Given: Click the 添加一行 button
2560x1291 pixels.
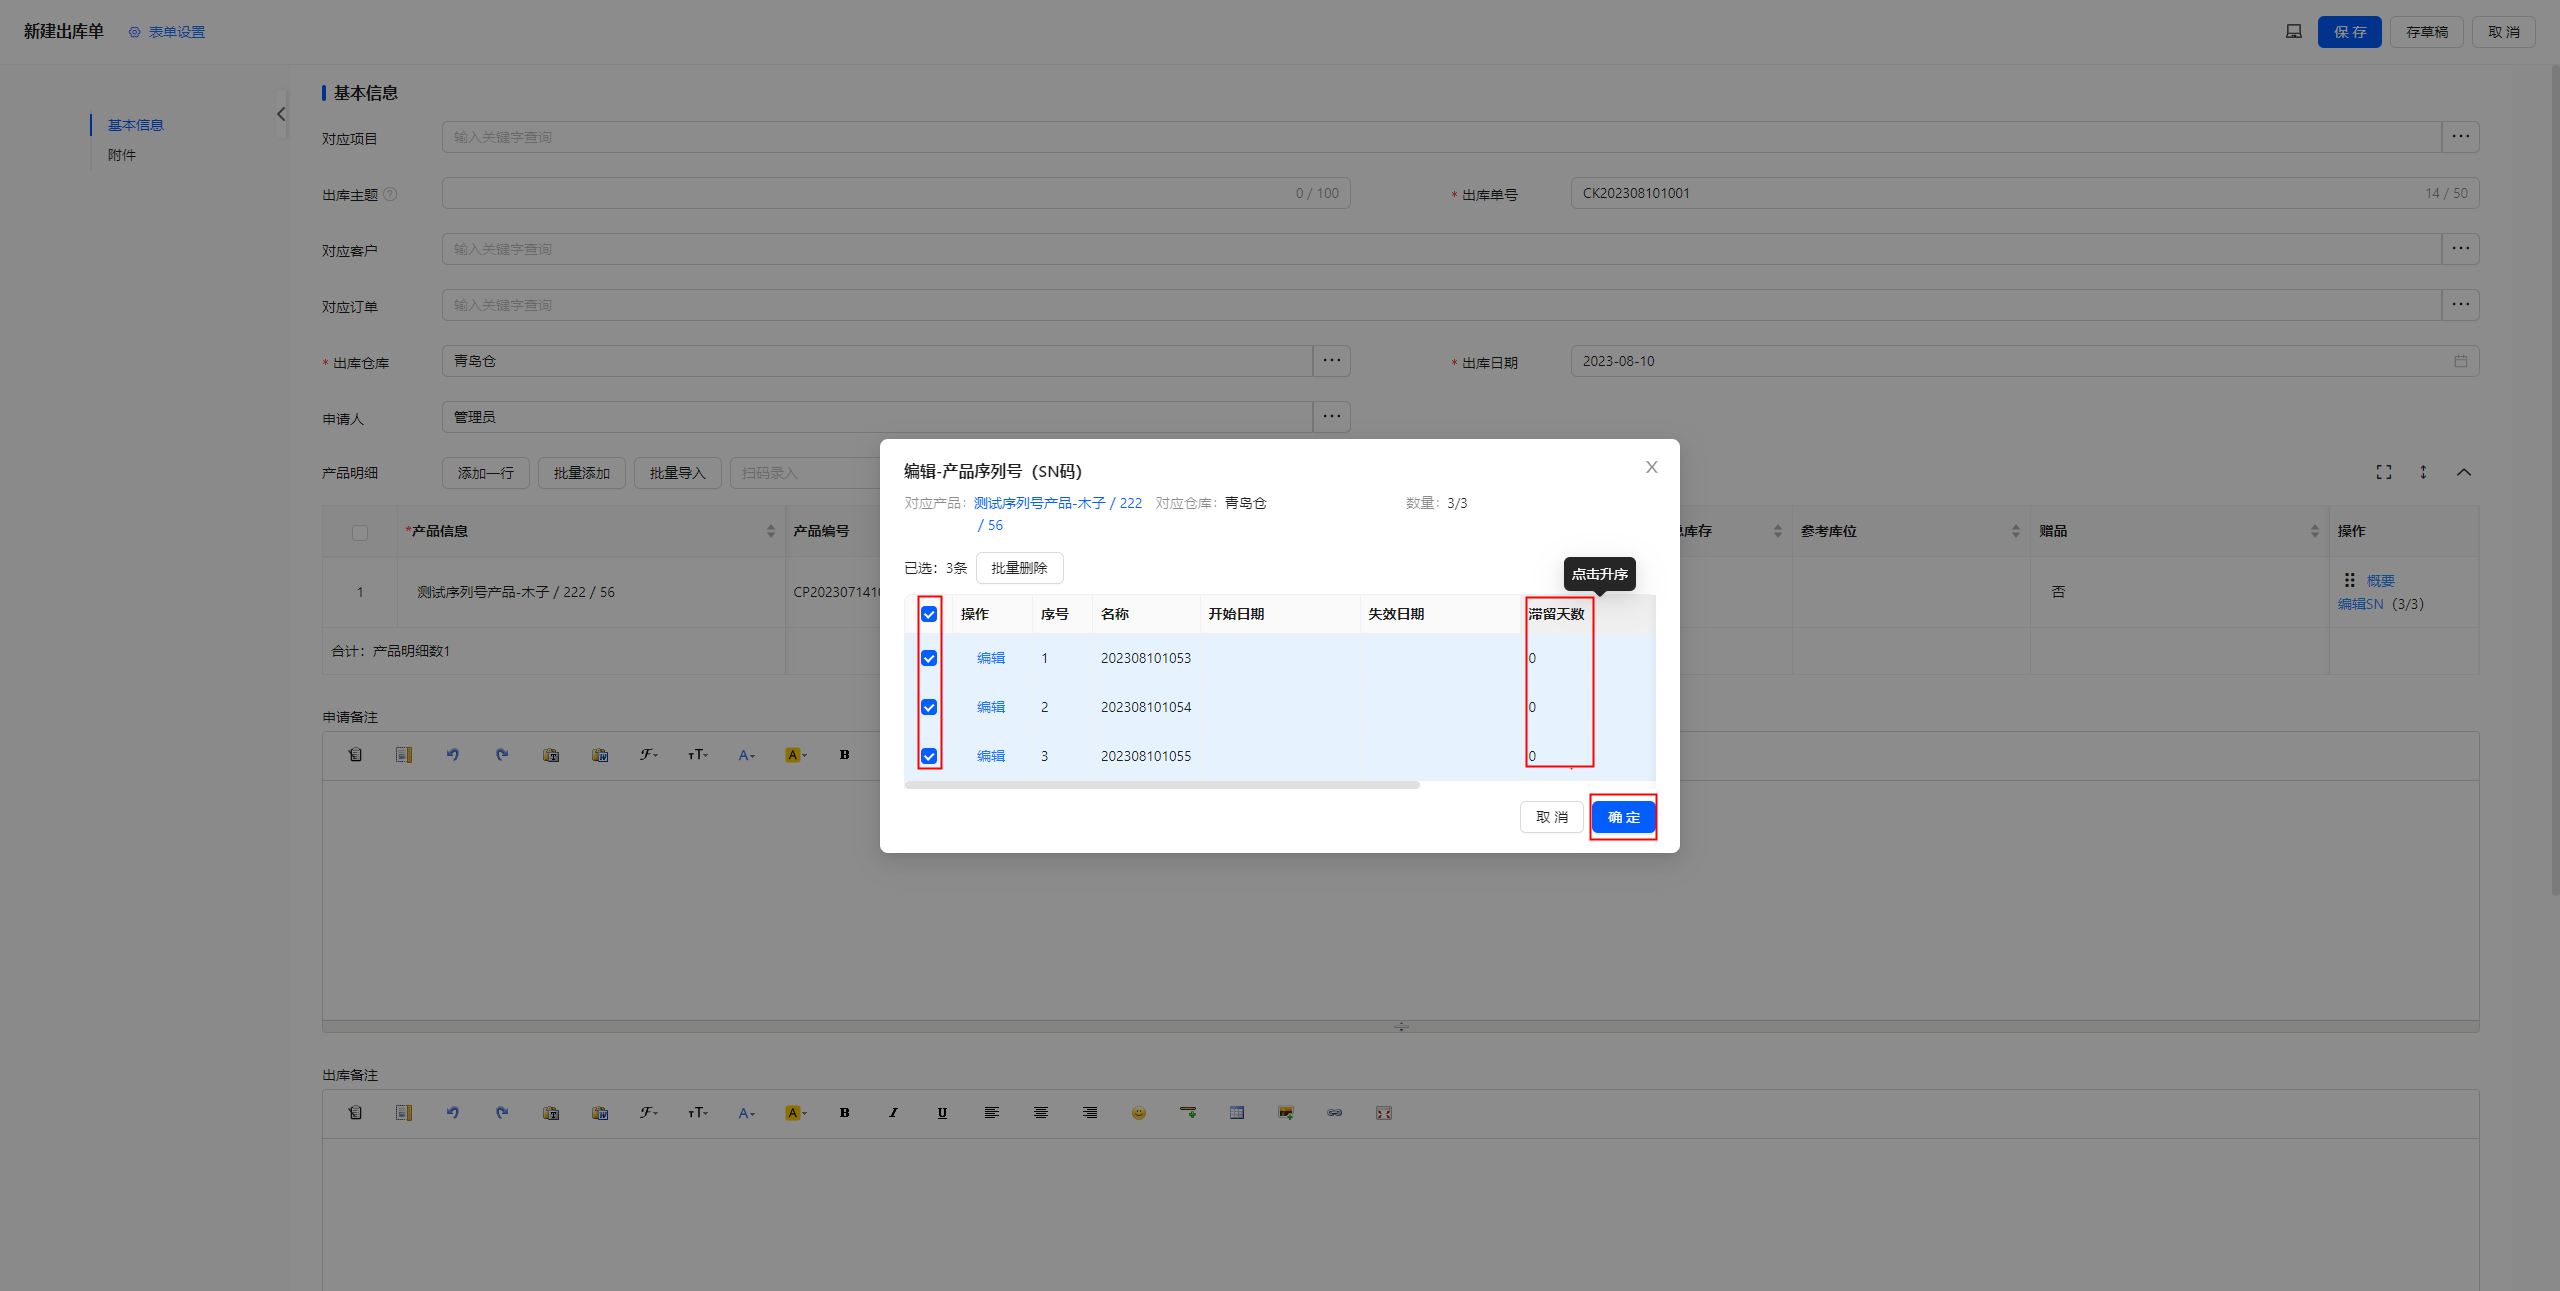Looking at the screenshot, I should (x=486, y=473).
